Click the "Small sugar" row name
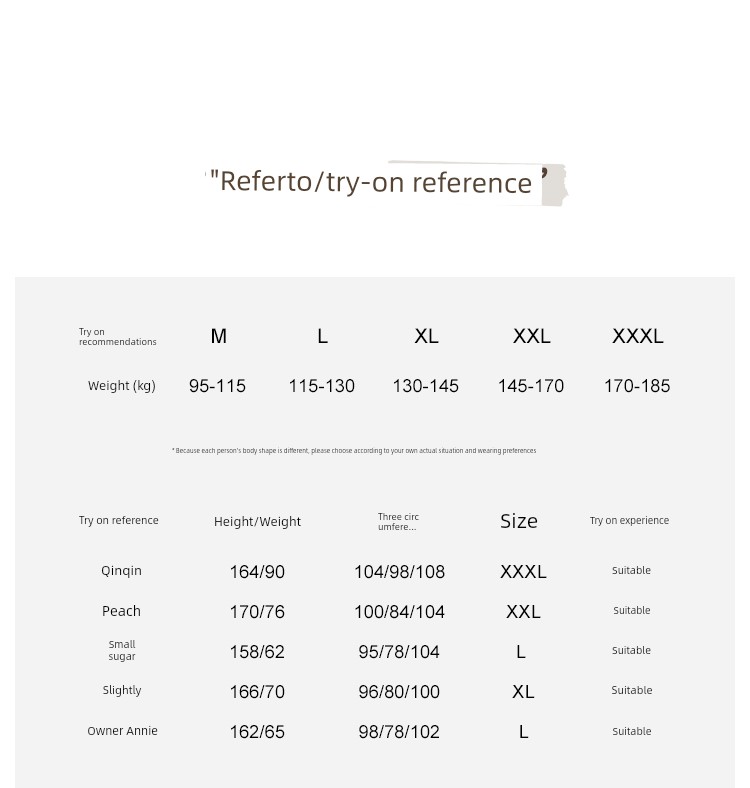The height and width of the screenshot is (788, 750). (122, 651)
